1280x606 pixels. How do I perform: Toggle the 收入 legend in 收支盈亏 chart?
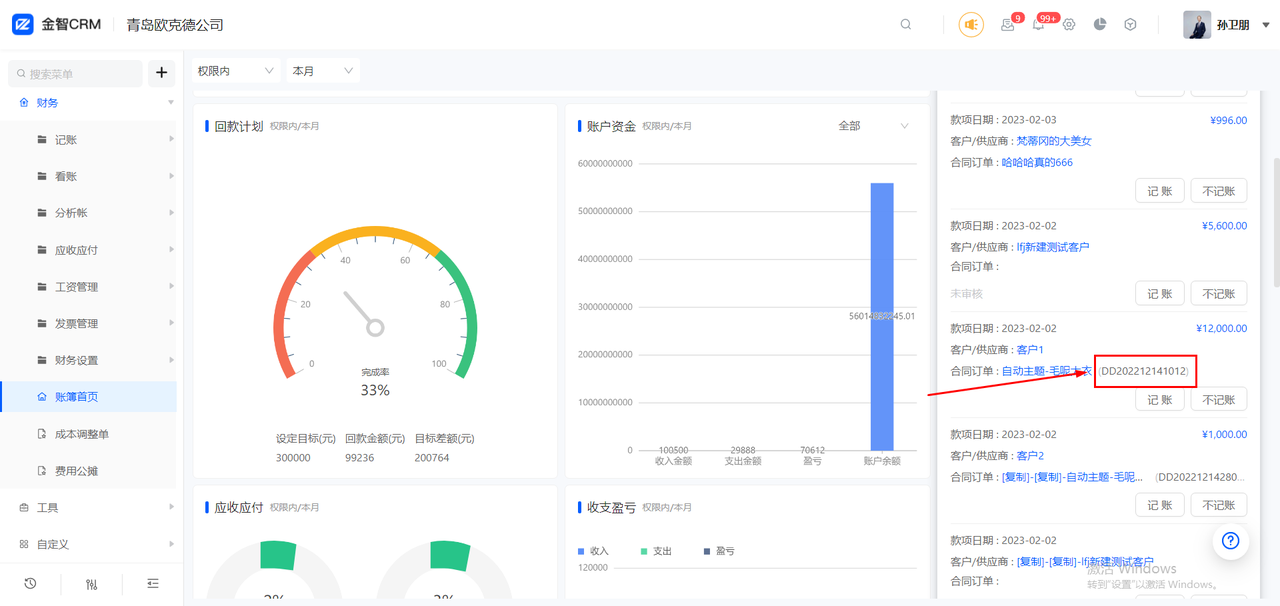[x=593, y=551]
